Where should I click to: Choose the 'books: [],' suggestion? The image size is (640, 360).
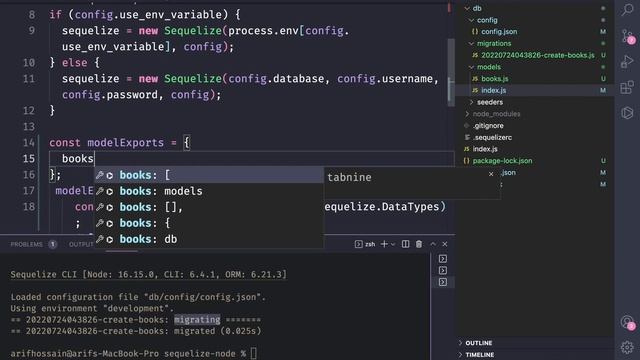209,207
